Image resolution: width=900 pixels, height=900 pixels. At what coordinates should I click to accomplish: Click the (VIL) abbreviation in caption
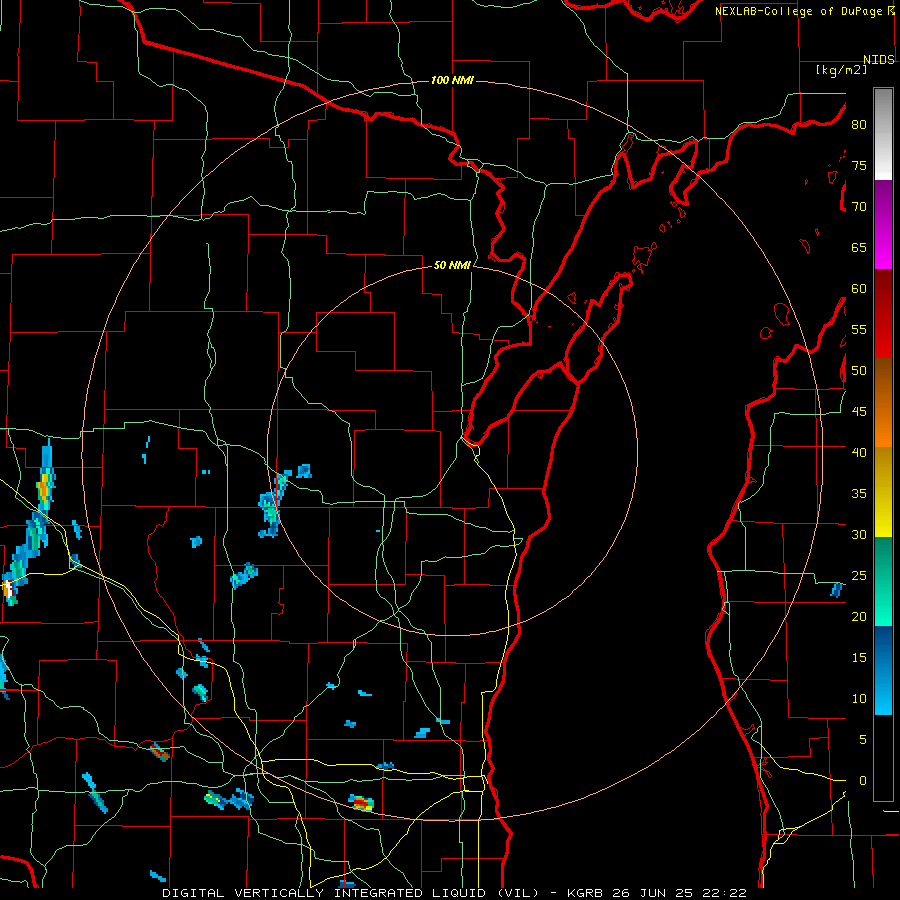coord(518,893)
